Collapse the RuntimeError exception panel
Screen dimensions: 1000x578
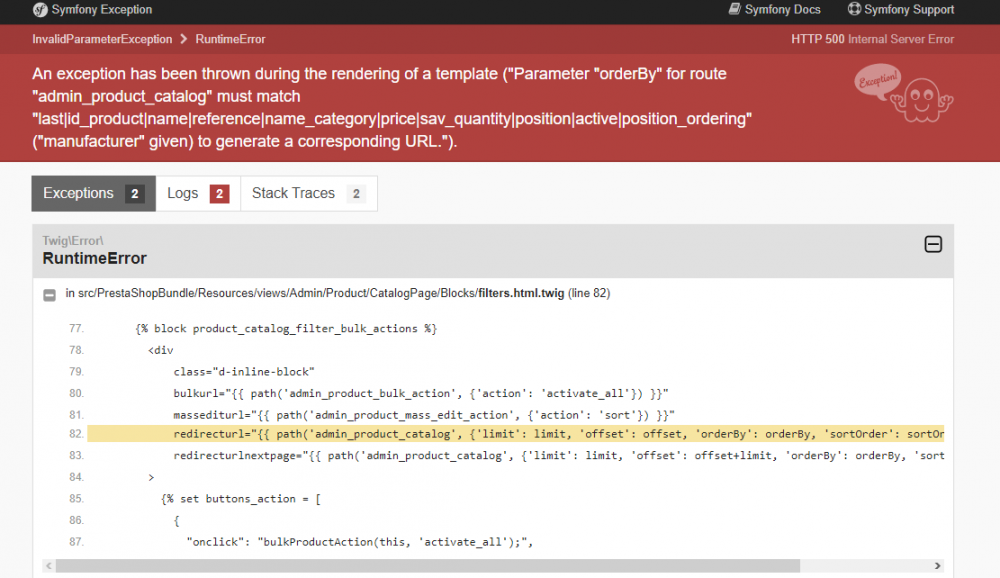click(x=932, y=244)
